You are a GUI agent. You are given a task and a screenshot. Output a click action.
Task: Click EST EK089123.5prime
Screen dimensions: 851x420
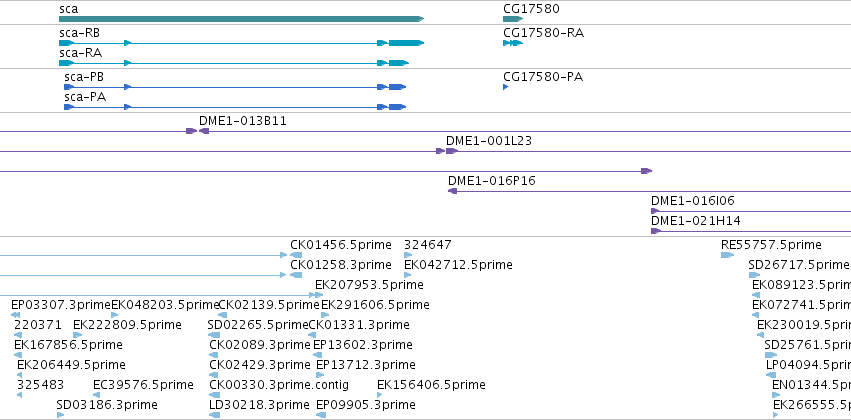[x=801, y=285]
